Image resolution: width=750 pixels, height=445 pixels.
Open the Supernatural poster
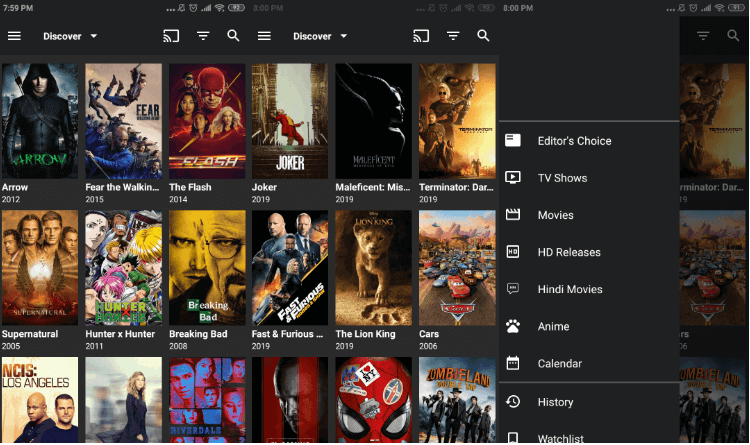[40, 268]
